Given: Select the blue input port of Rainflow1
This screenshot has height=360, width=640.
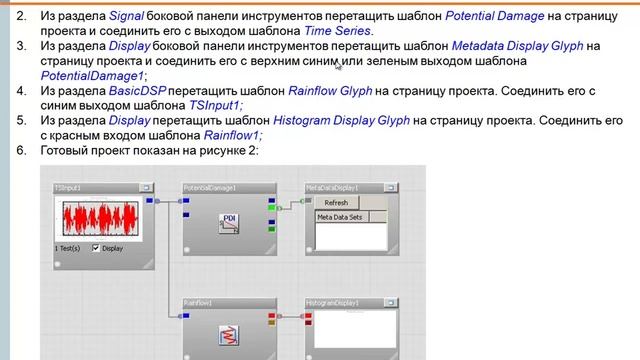Looking at the screenshot, I should [186, 316].
